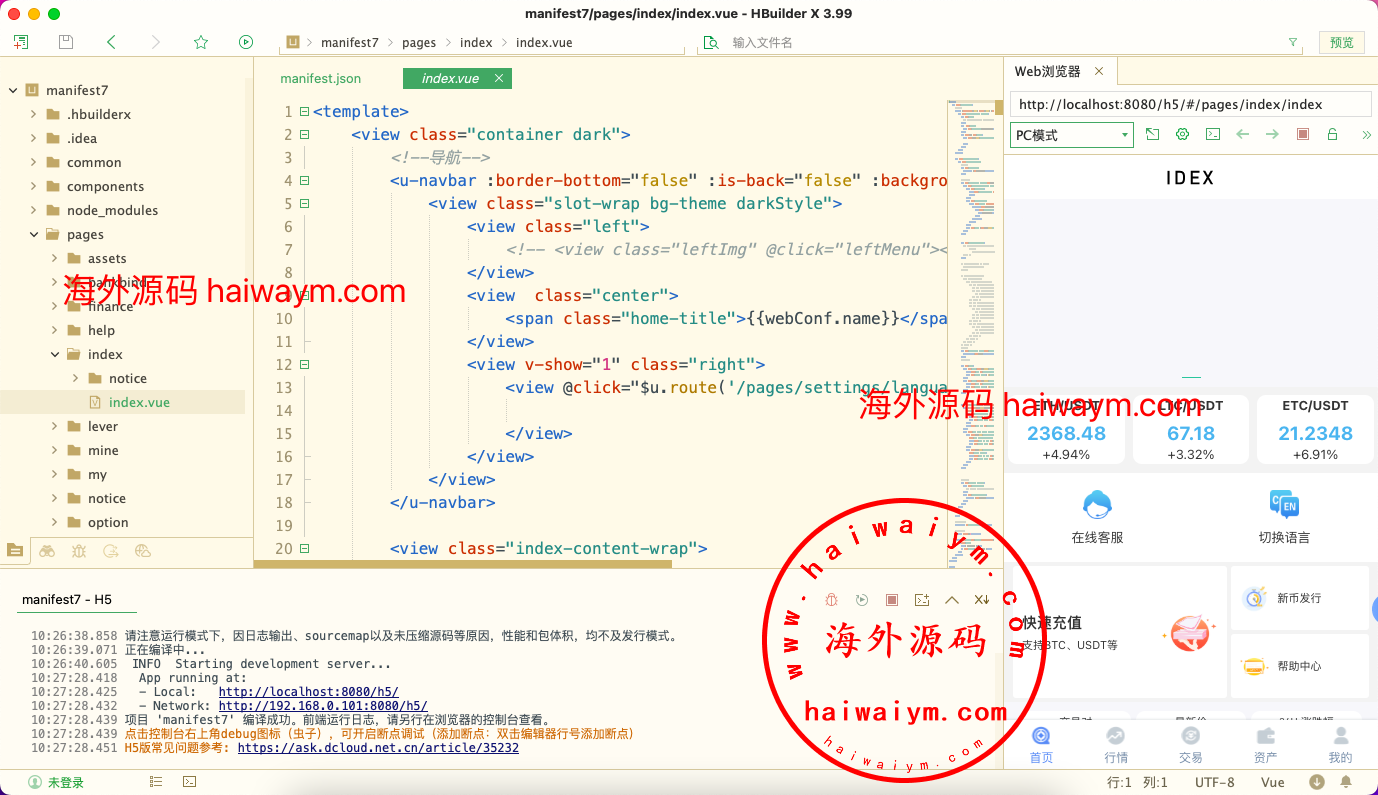Expand the components folder in tree

(x=34, y=186)
